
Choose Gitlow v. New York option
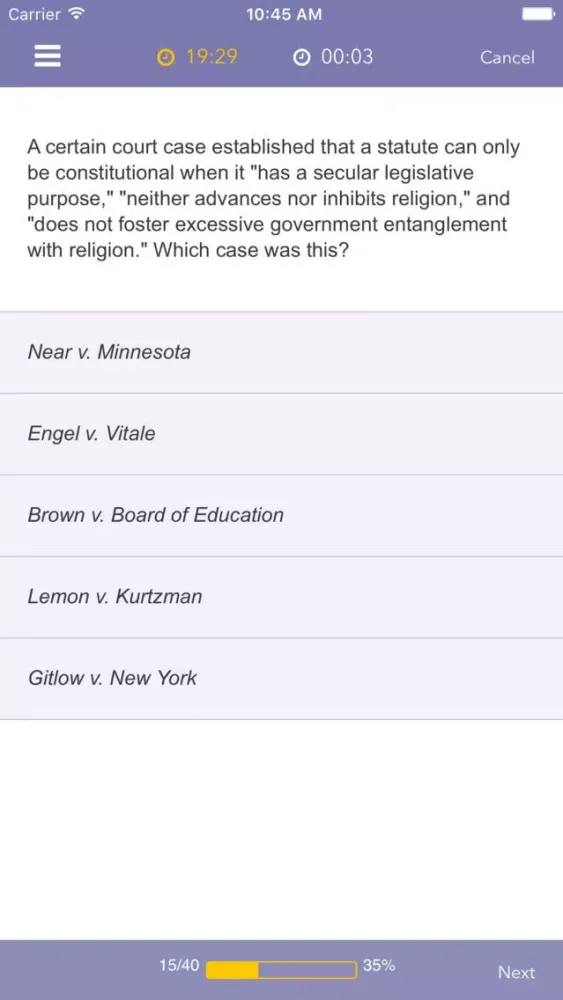click(x=281, y=679)
